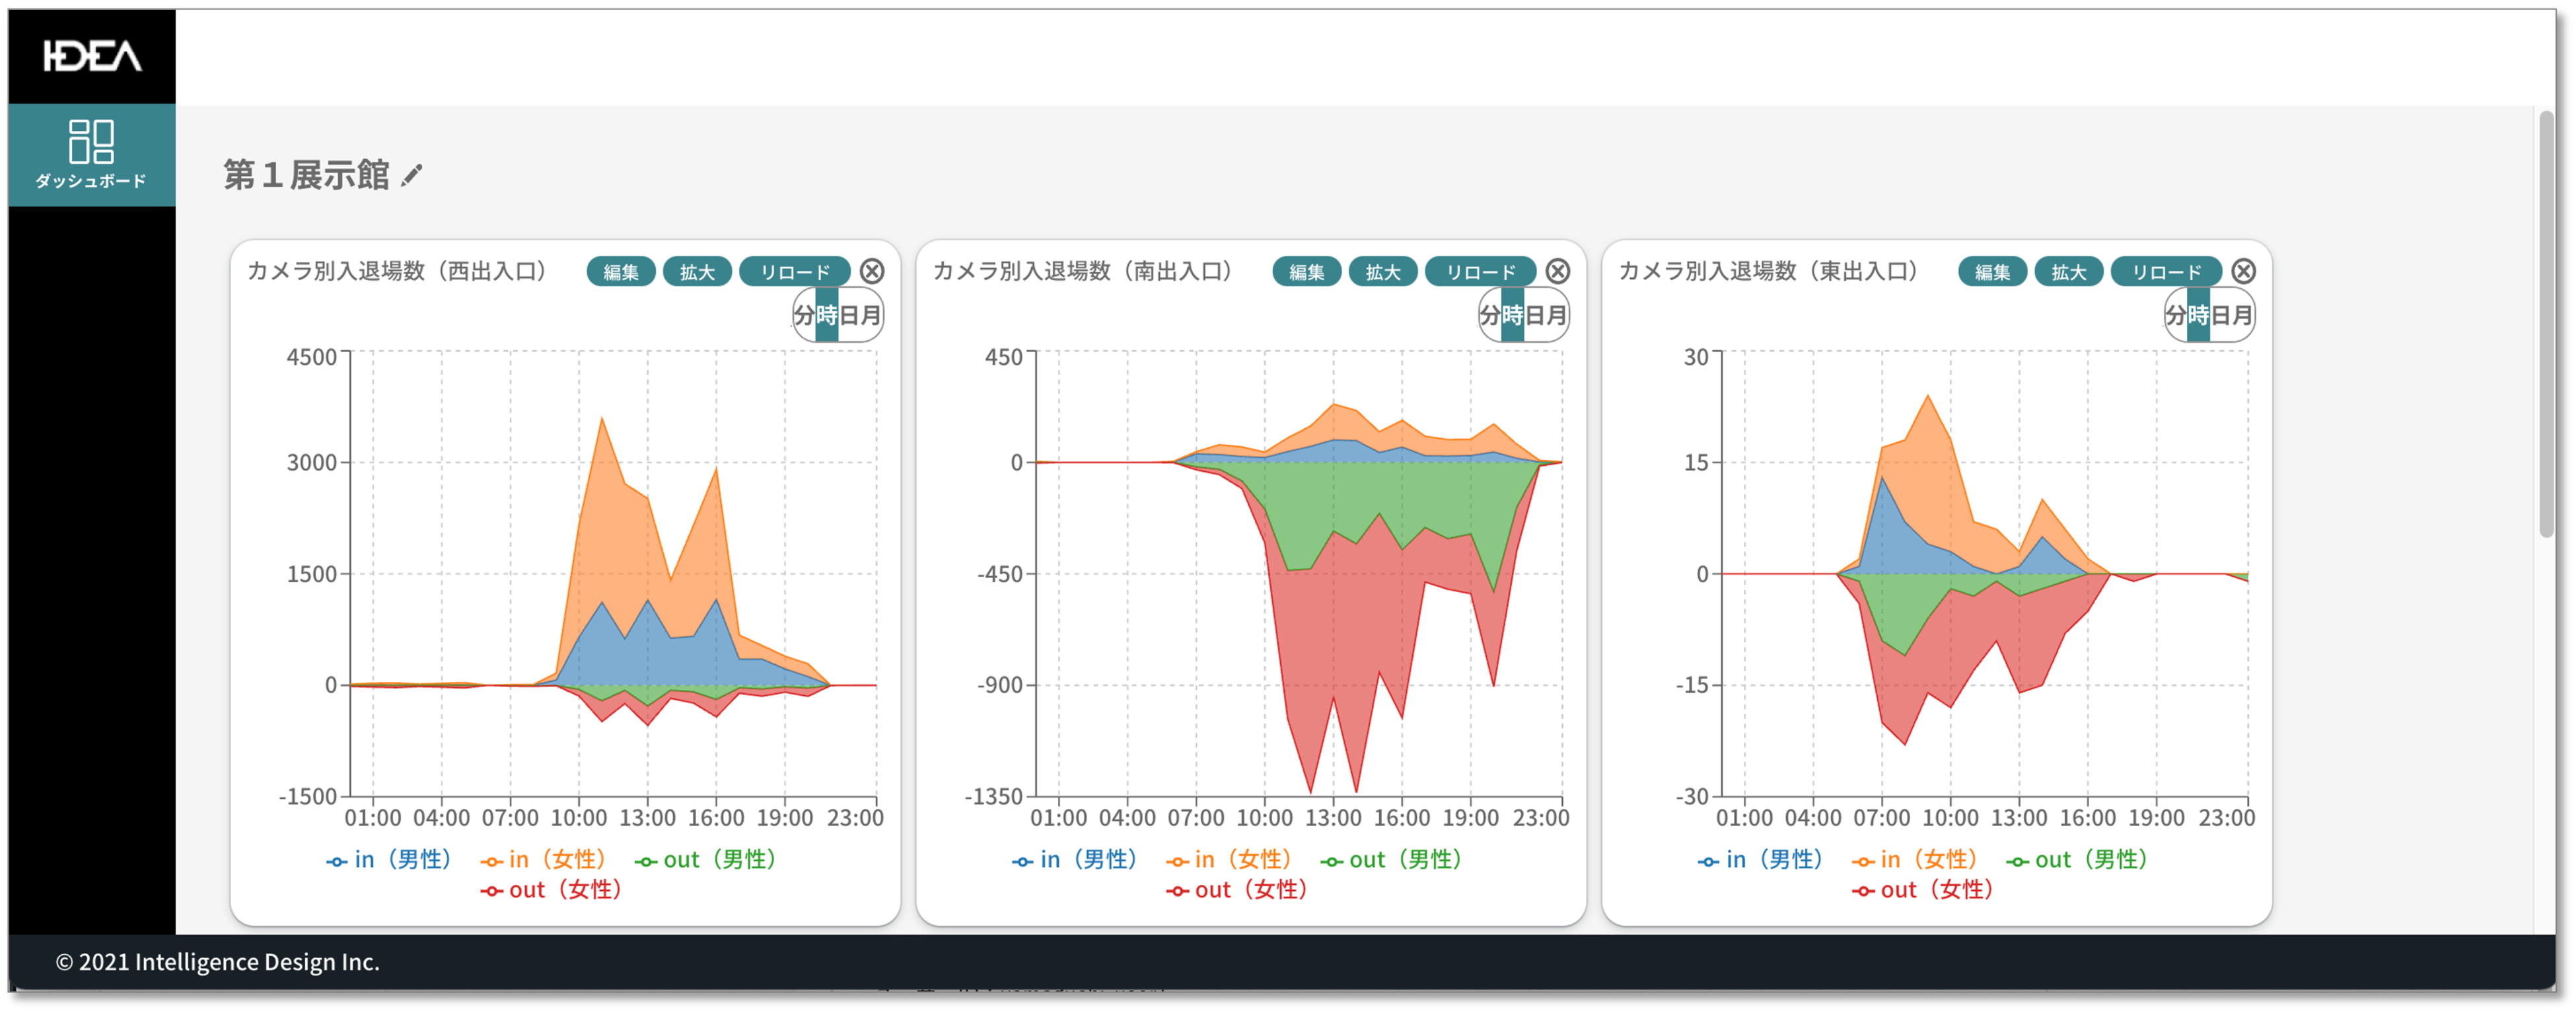Screen dimensions: 2576x1013
Task: Expand the 東出入口 chart with 拡大
Action: [2068, 272]
